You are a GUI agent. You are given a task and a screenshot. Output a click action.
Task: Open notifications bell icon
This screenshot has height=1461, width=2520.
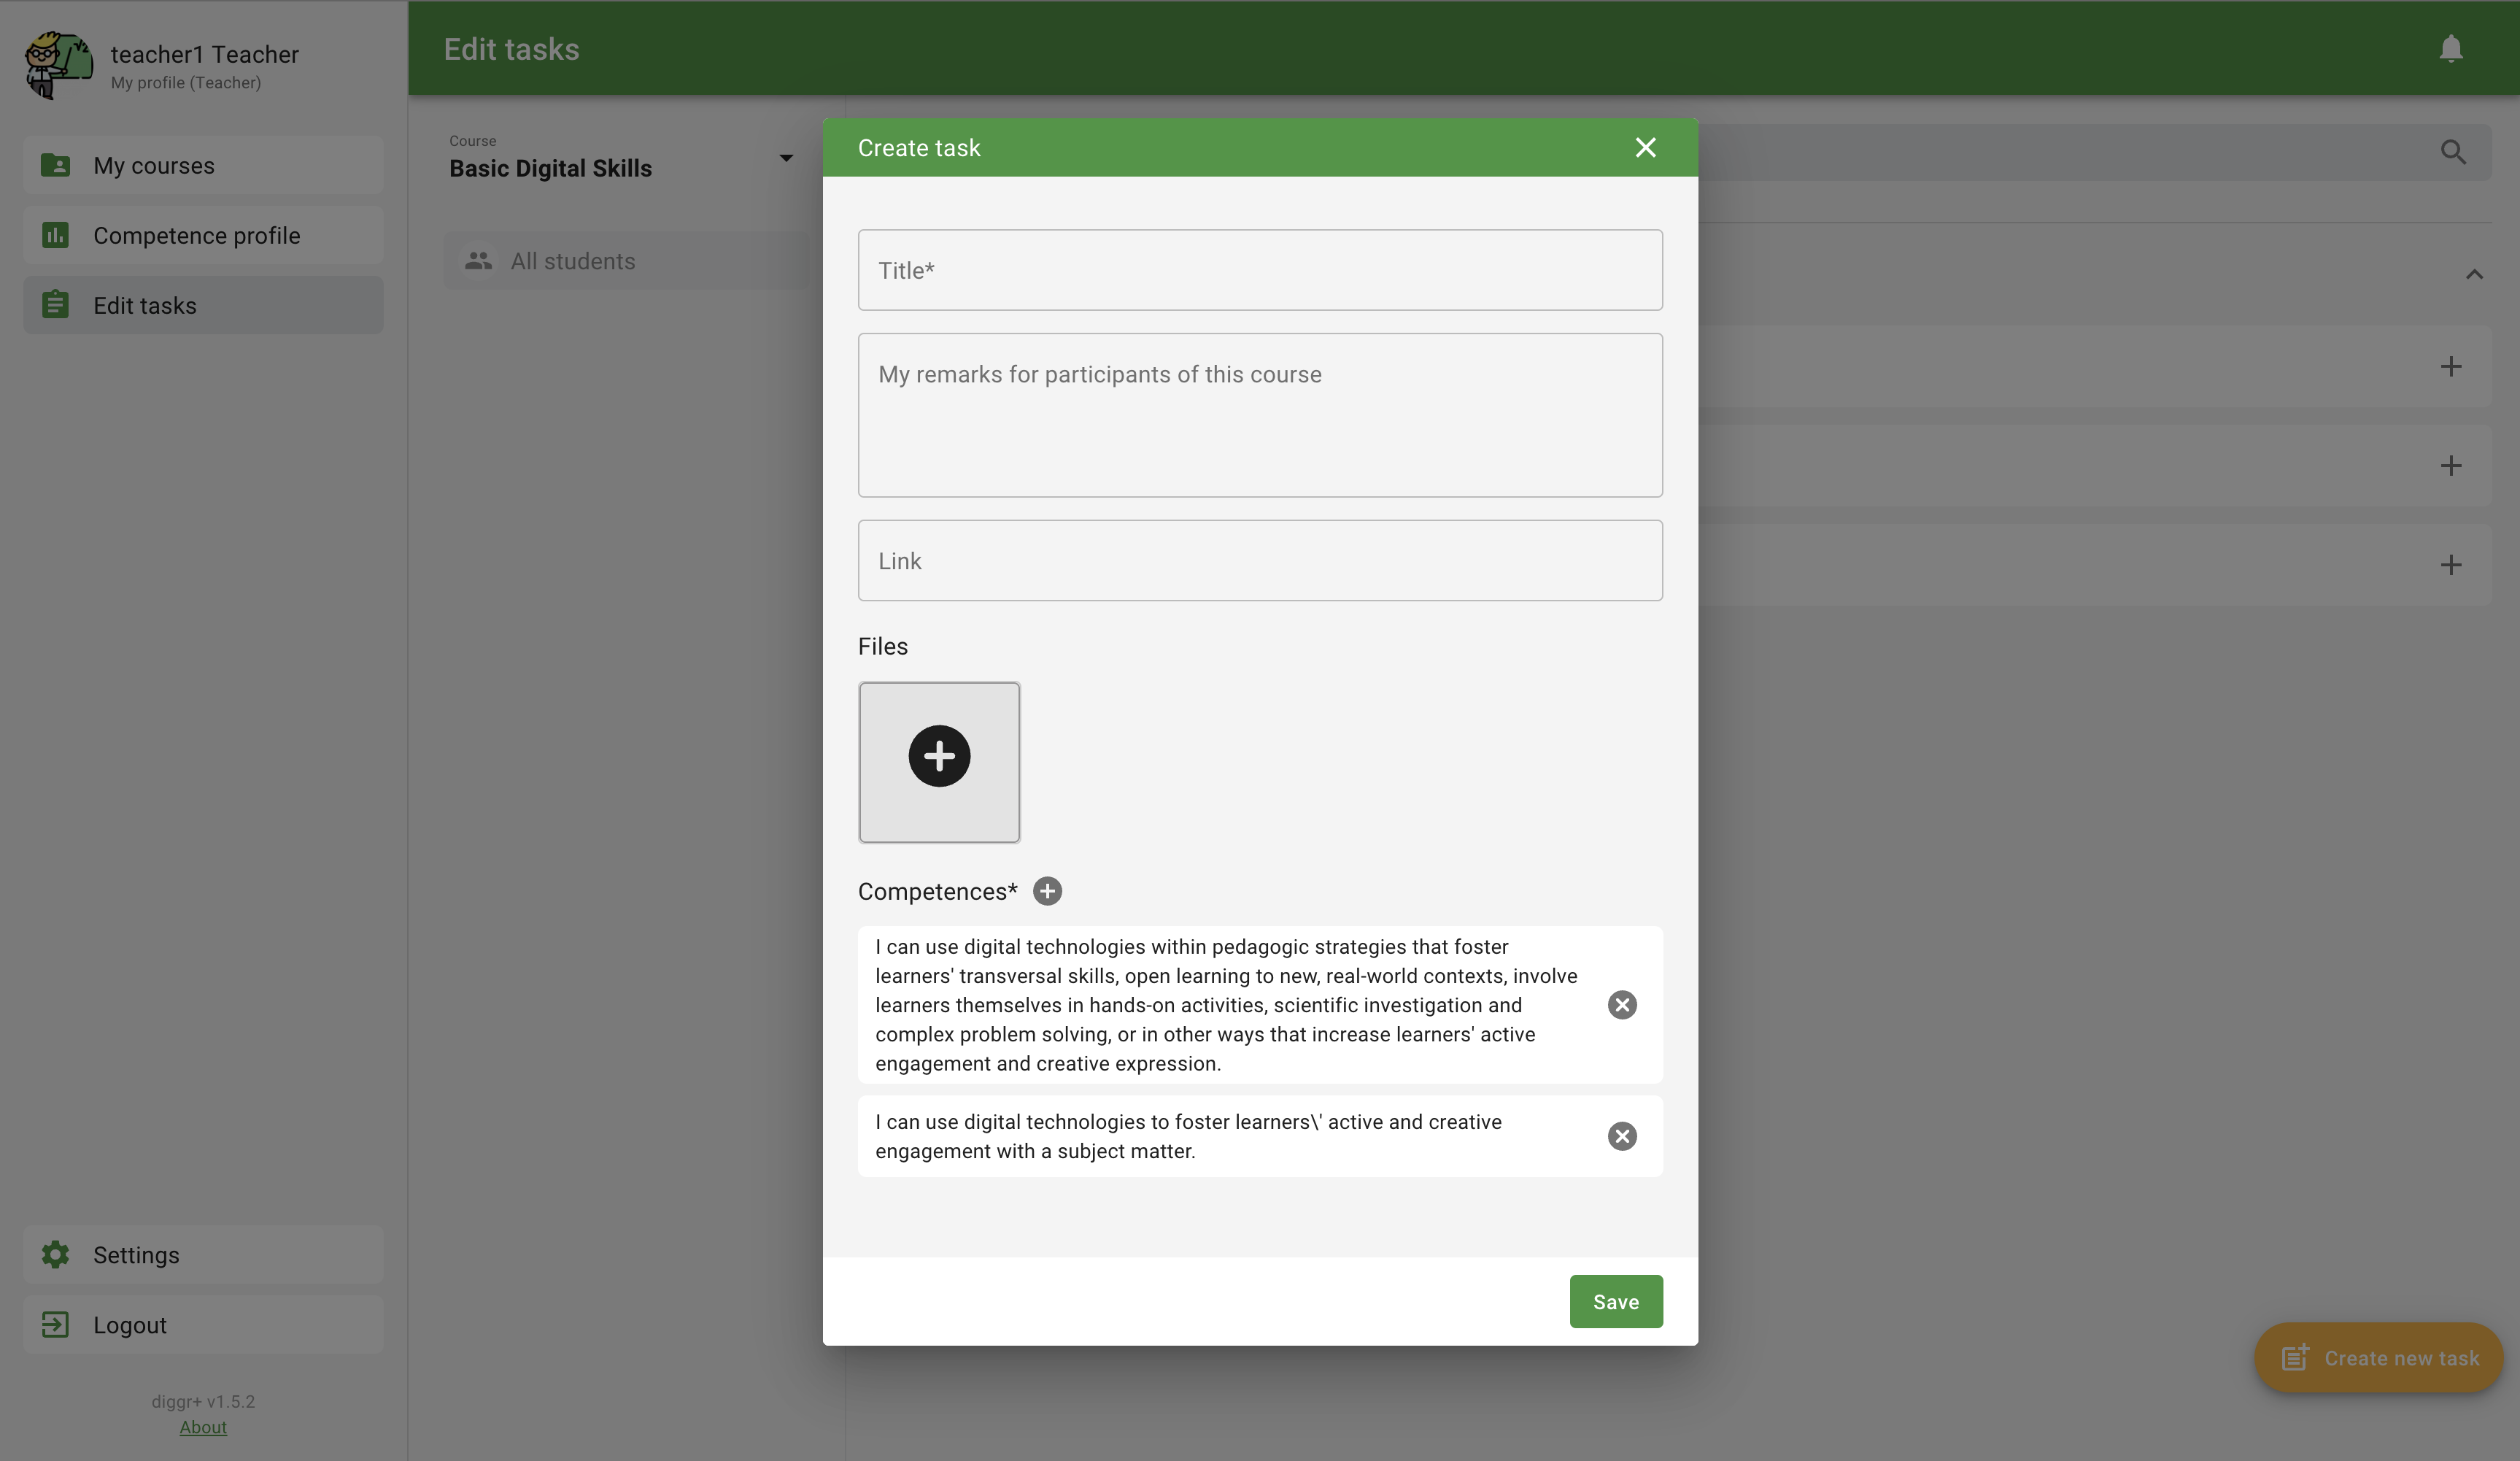pos(2450,48)
